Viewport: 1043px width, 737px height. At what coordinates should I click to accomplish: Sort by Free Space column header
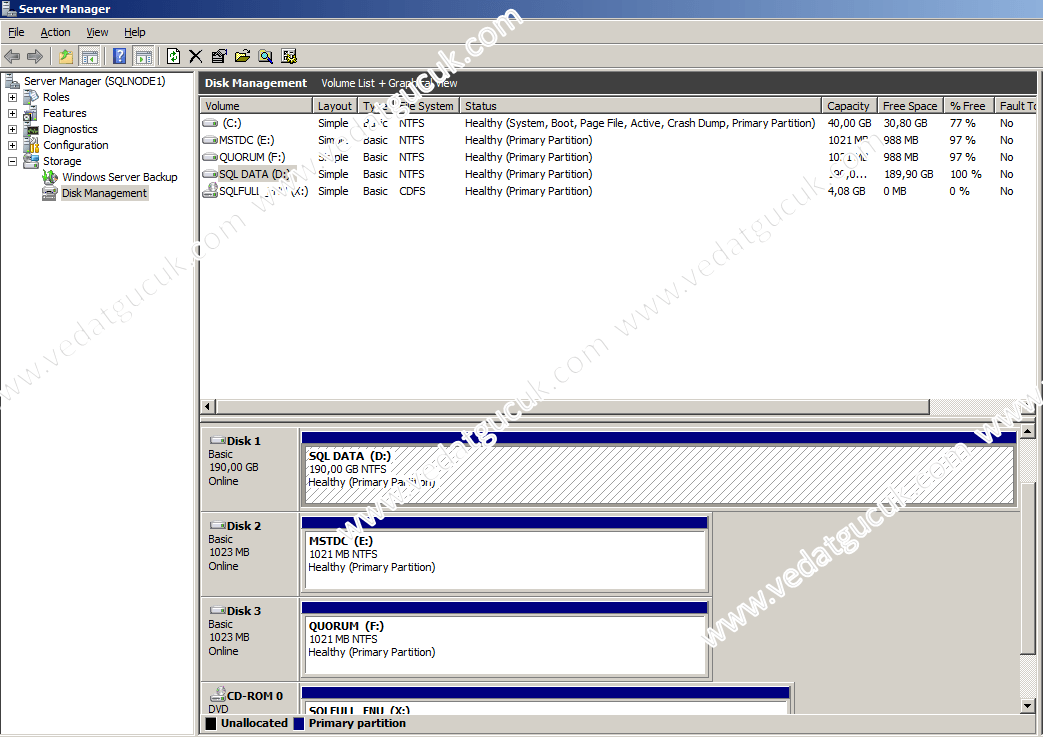910,106
